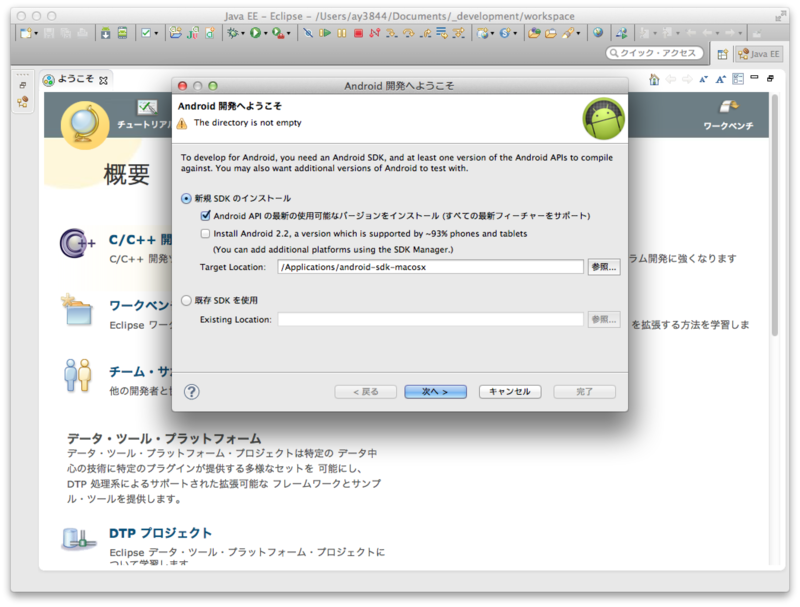Open the Android SDK Manager from the toolbar
Viewport: 800px width, 607px height.
107,35
